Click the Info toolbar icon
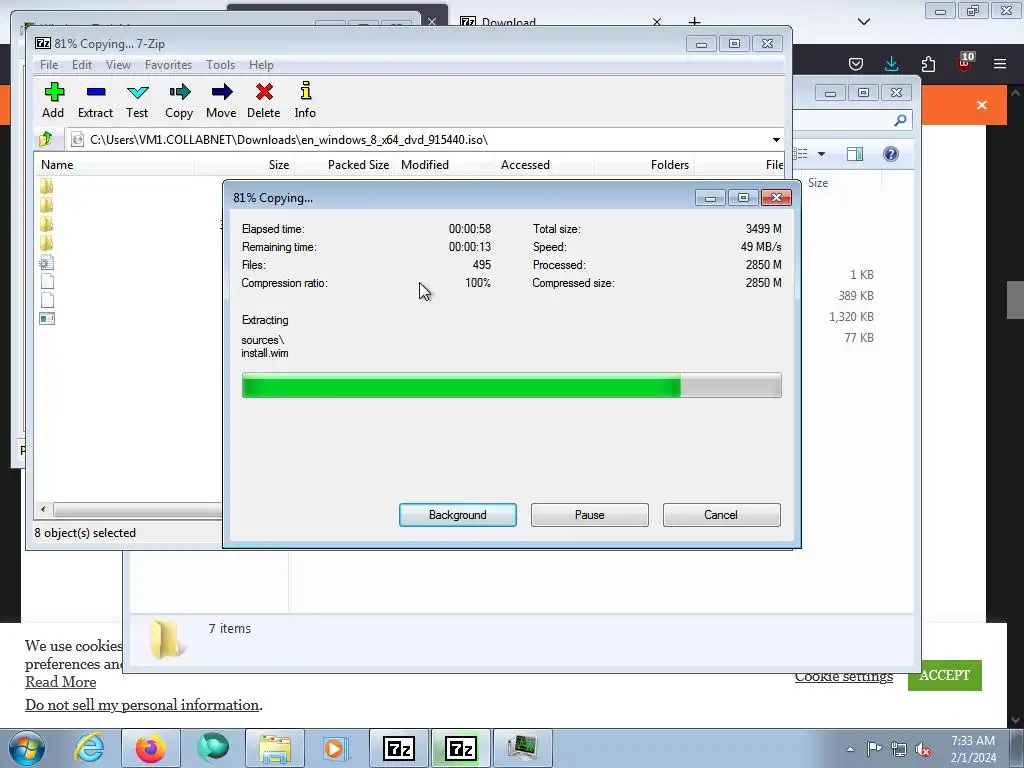1024x768 pixels. tap(305, 100)
